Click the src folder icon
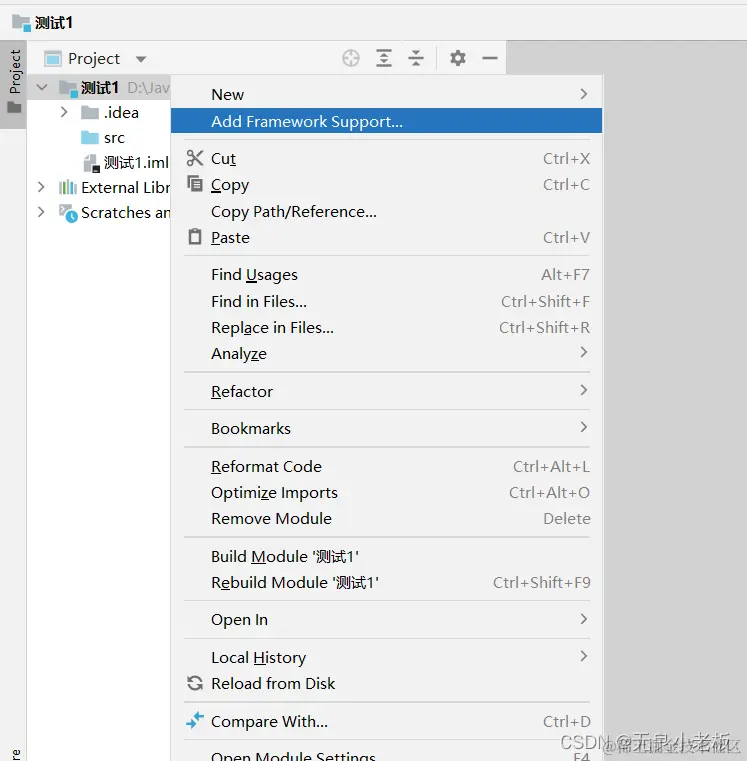747x761 pixels. (90, 138)
